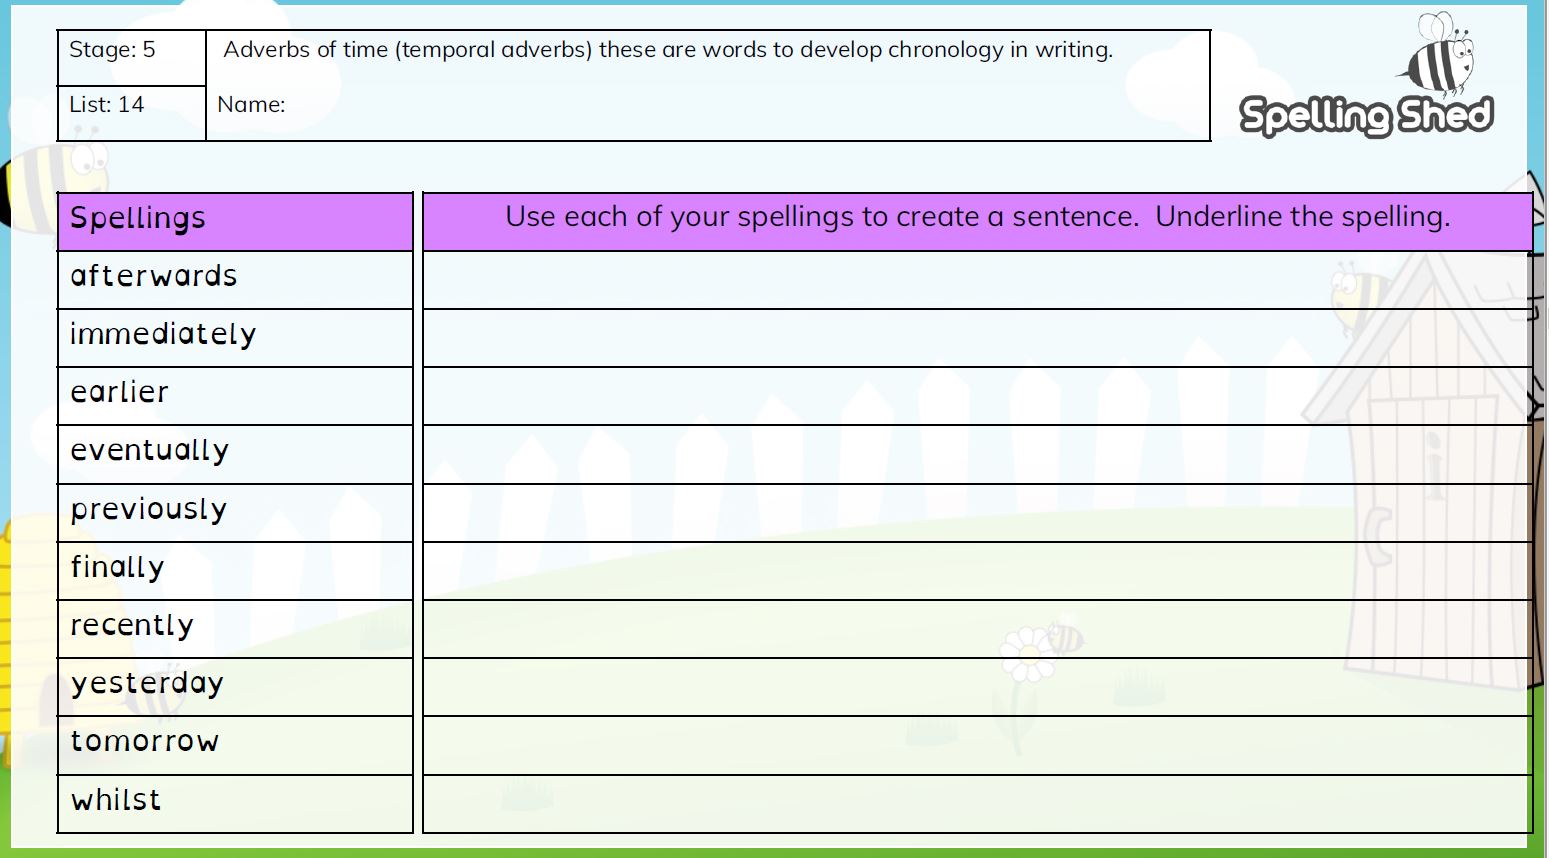The image size is (1549, 858).
Task: Click the sentence line for afterwards
Action: pyautogui.click(x=976, y=280)
